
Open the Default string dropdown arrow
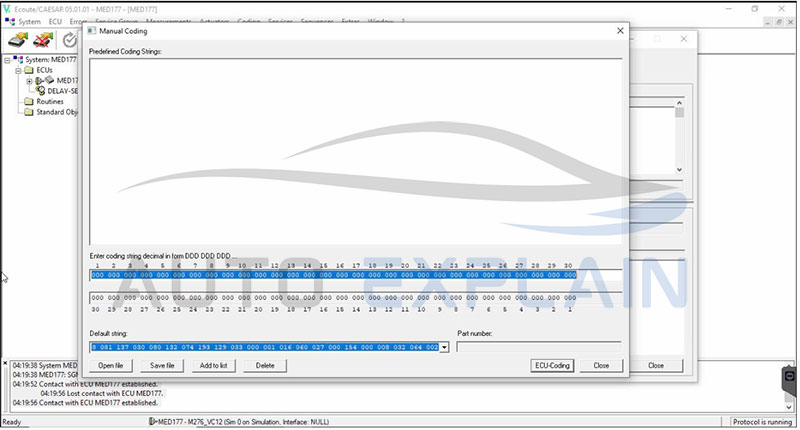point(444,347)
